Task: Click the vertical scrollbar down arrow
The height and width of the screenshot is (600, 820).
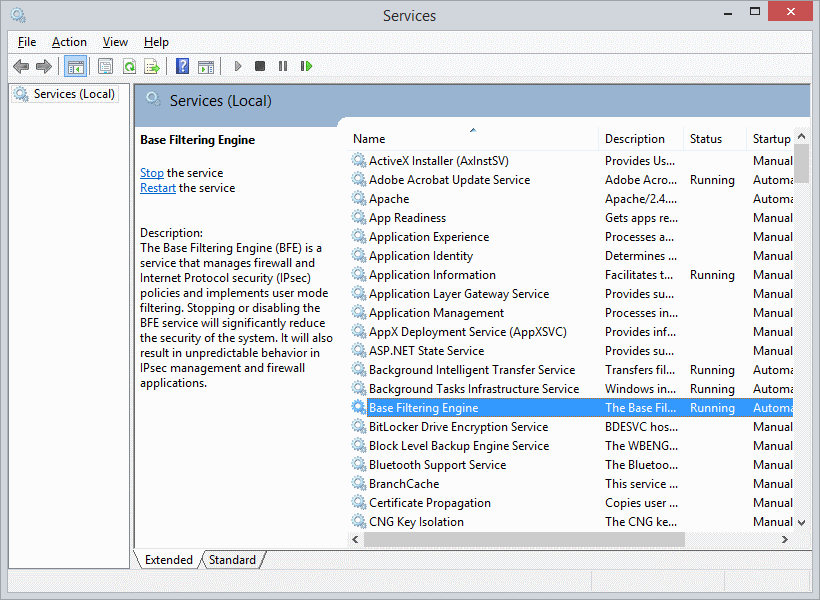Action: [802, 522]
